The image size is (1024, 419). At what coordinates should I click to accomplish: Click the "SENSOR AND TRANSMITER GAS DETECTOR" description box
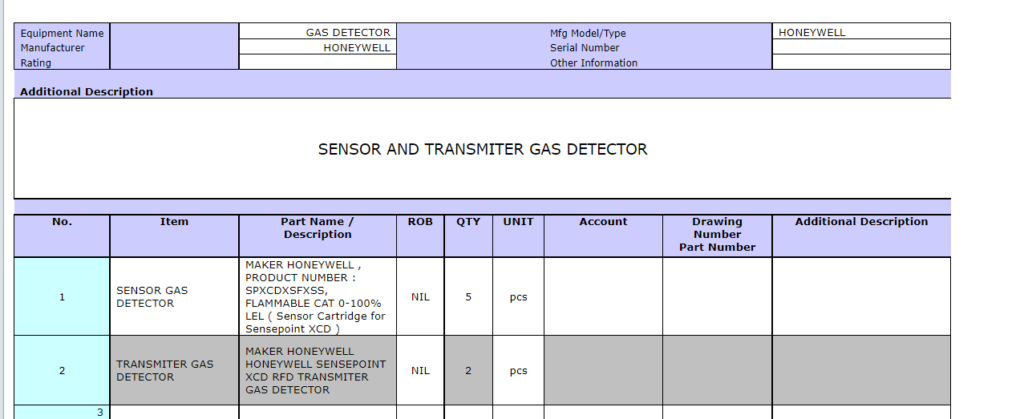pos(482,149)
